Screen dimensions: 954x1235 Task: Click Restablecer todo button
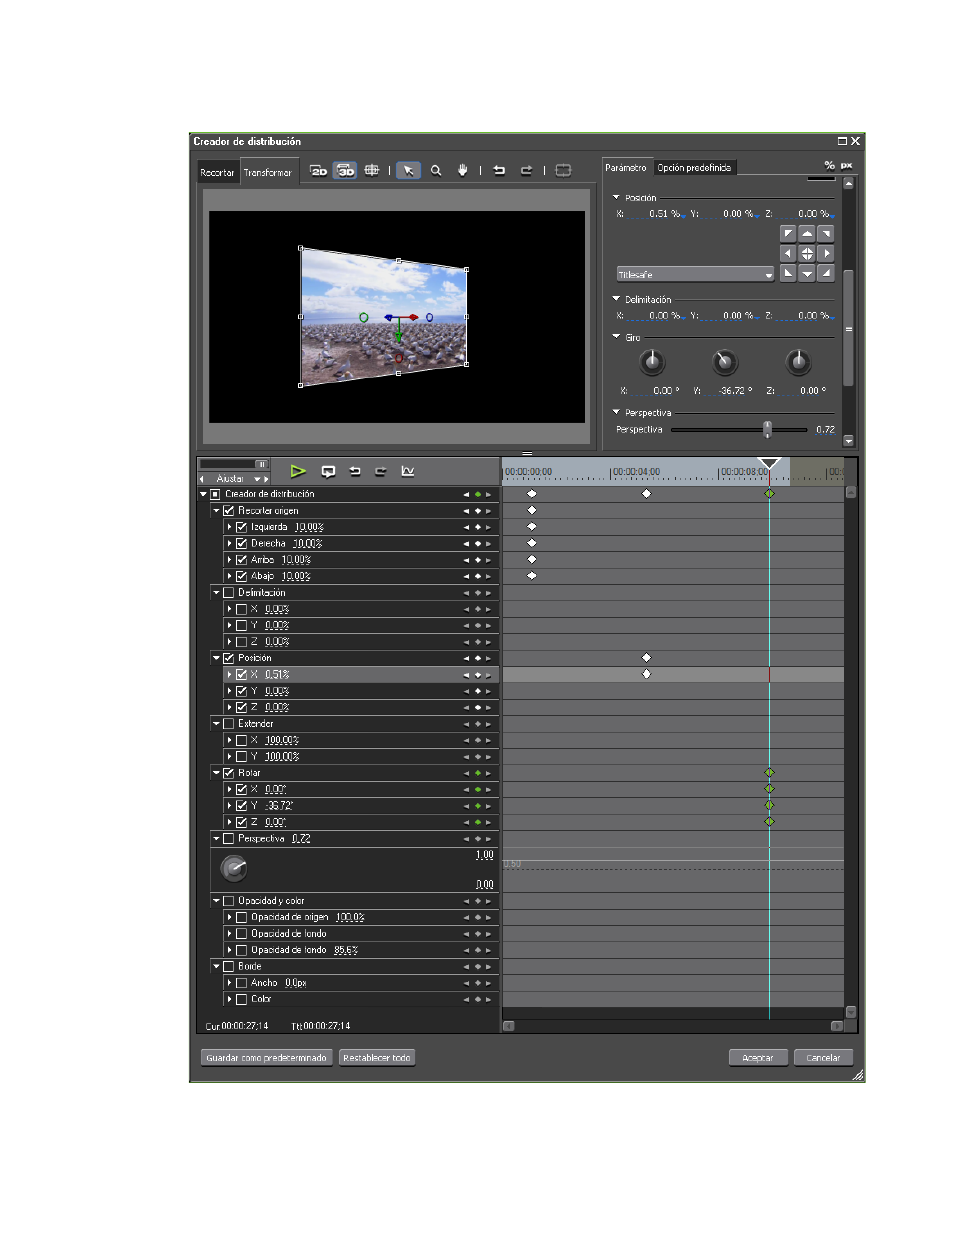(x=377, y=1057)
